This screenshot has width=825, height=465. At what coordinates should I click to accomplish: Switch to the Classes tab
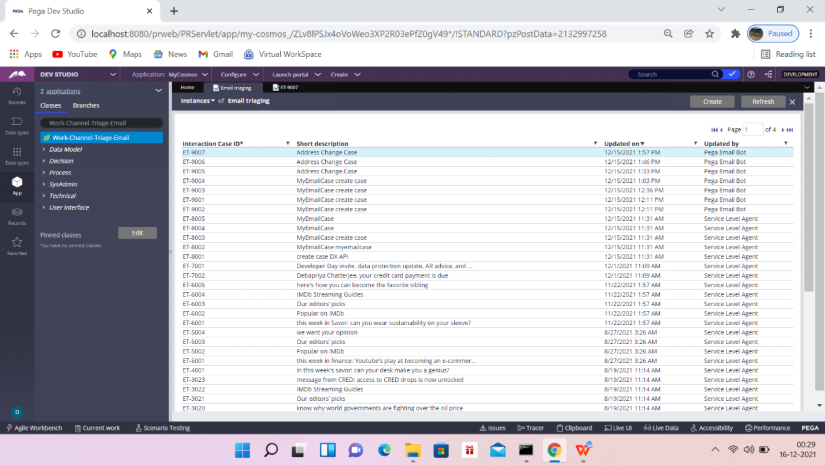pos(51,106)
